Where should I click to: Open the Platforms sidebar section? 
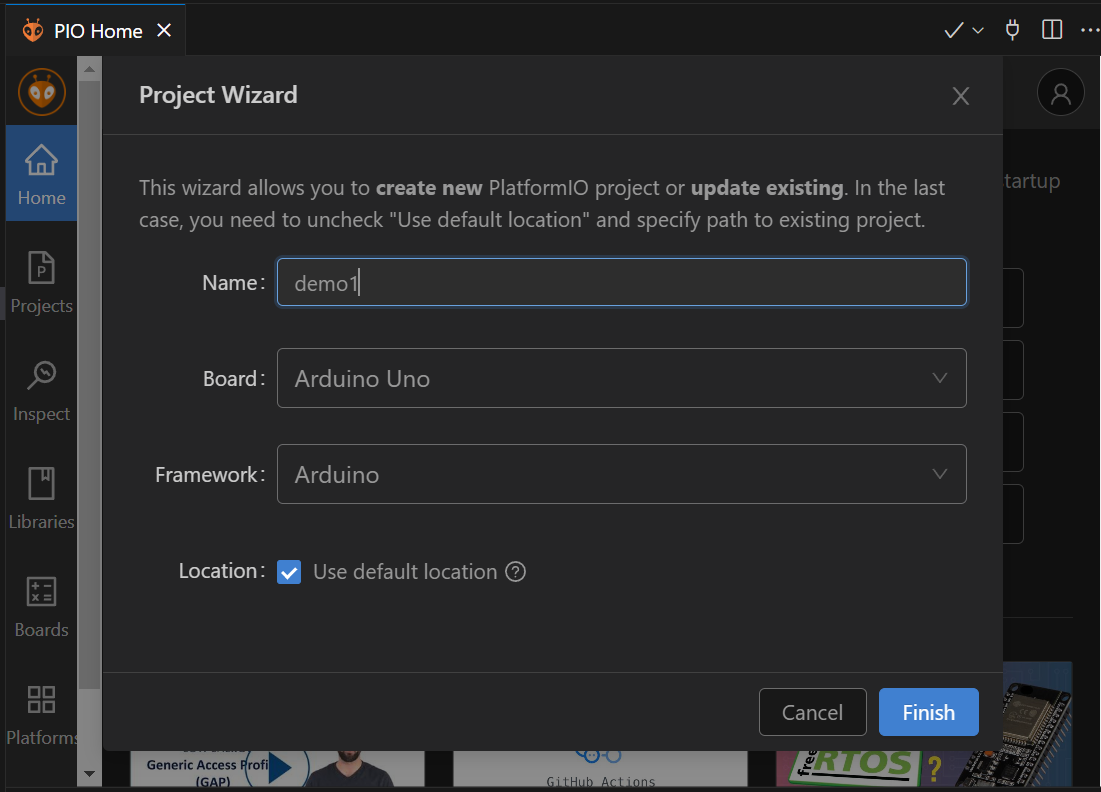[x=41, y=715]
